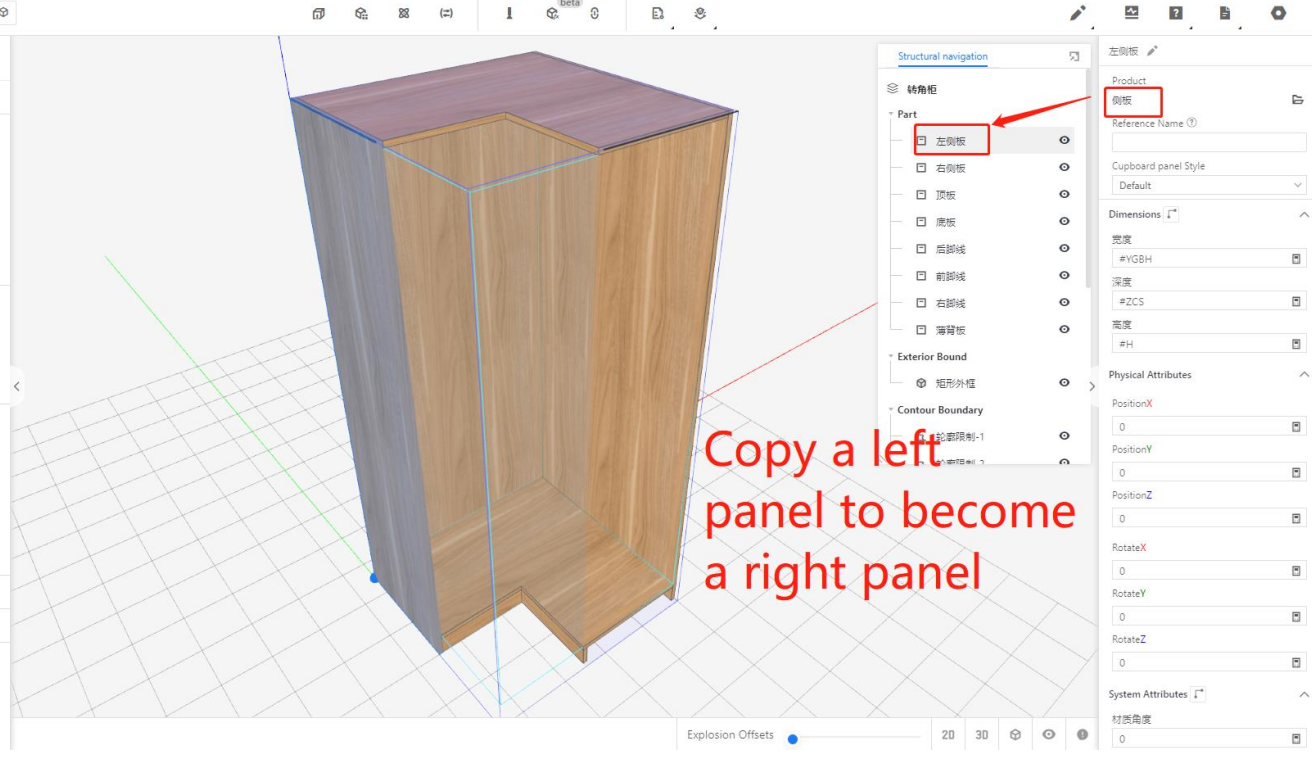Rename 左侧板 using the pencil icon
The width and height of the screenshot is (1312, 758).
(1152, 50)
